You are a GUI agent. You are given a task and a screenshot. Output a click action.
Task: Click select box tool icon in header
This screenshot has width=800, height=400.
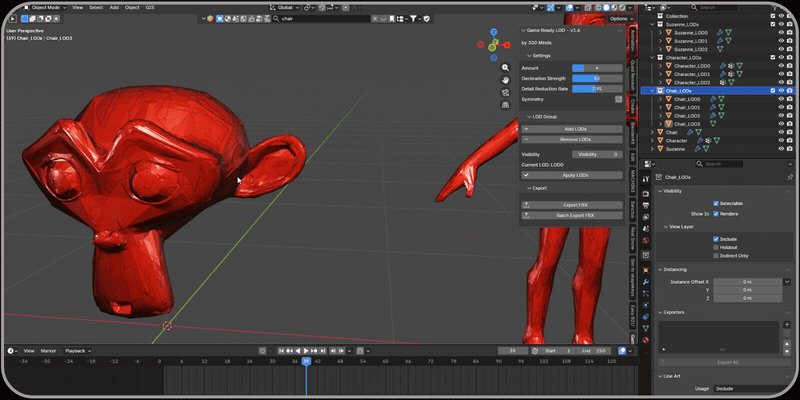[x=24, y=19]
